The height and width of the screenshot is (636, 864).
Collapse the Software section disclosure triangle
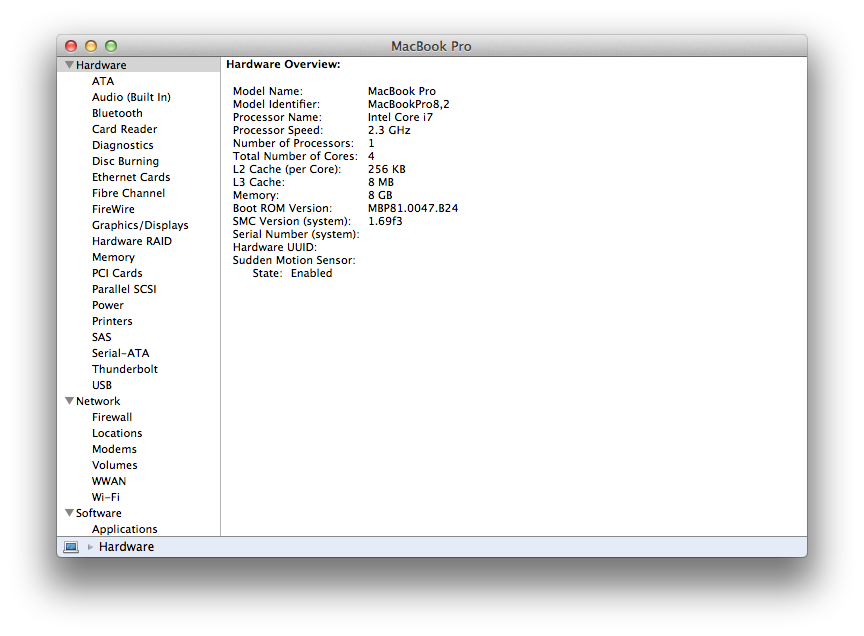pos(69,513)
